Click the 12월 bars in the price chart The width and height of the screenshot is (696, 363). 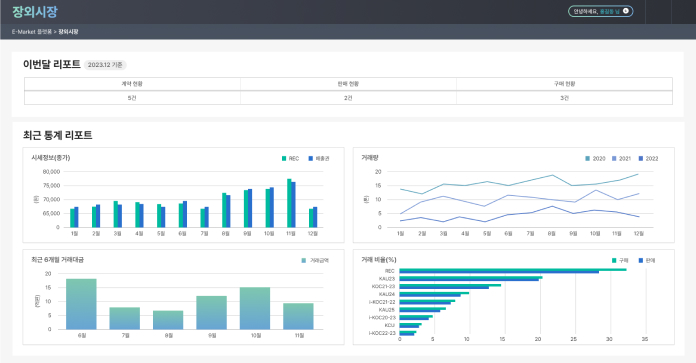click(313, 217)
